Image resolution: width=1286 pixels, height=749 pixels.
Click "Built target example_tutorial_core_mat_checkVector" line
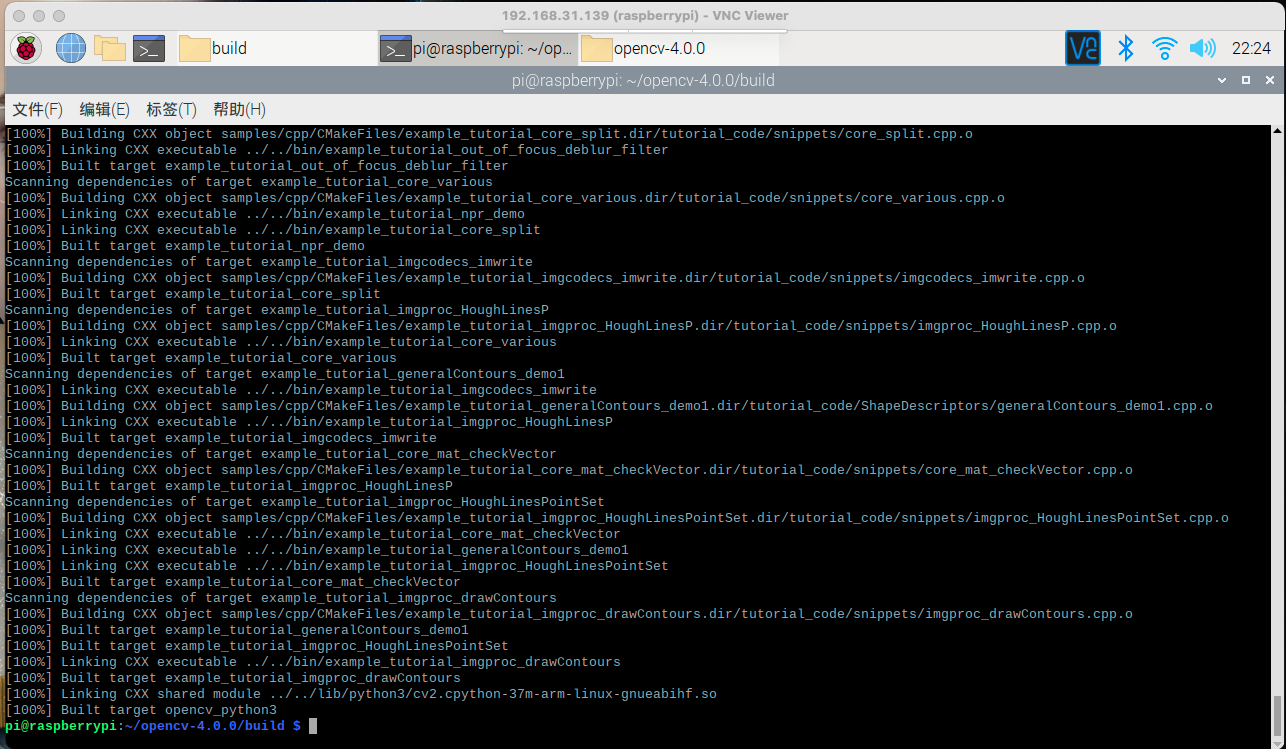click(x=233, y=581)
